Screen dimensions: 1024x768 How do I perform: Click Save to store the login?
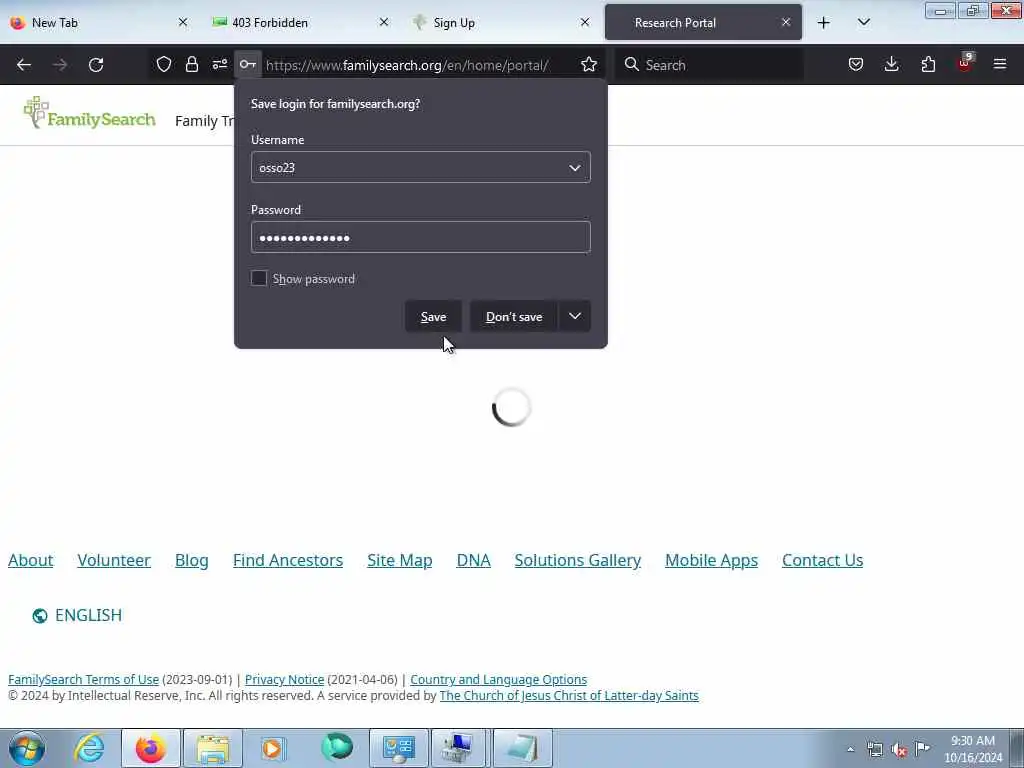coord(433,316)
